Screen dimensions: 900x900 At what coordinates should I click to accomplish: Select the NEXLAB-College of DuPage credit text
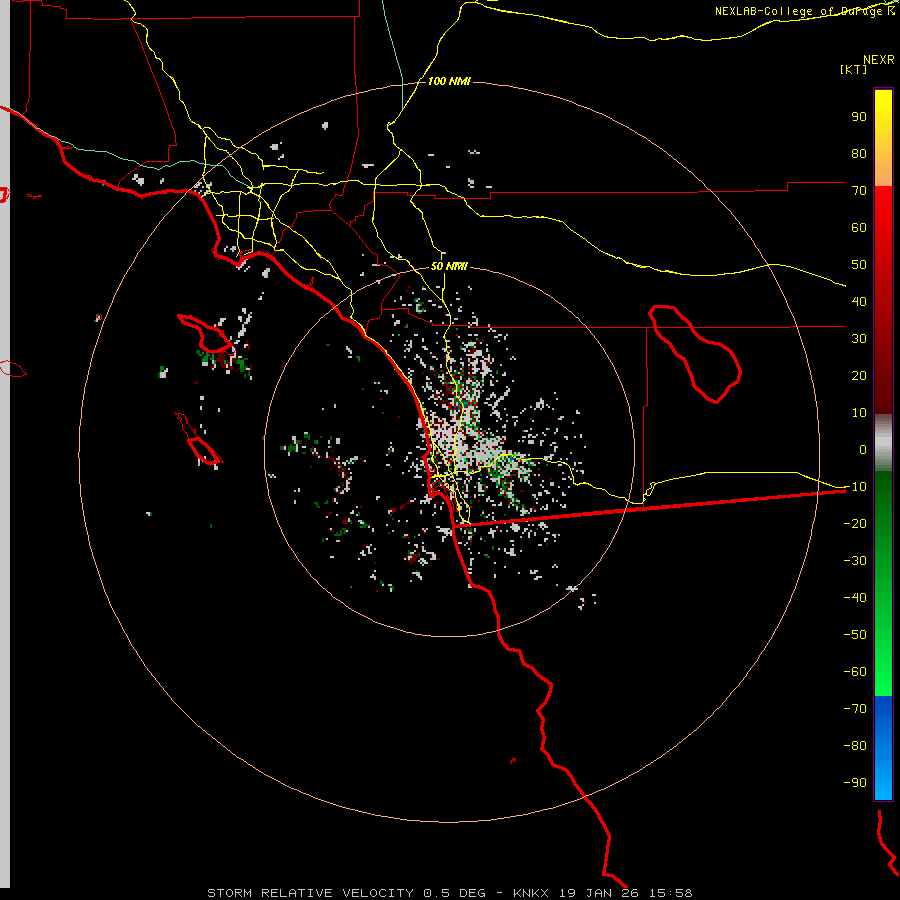click(x=800, y=11)
